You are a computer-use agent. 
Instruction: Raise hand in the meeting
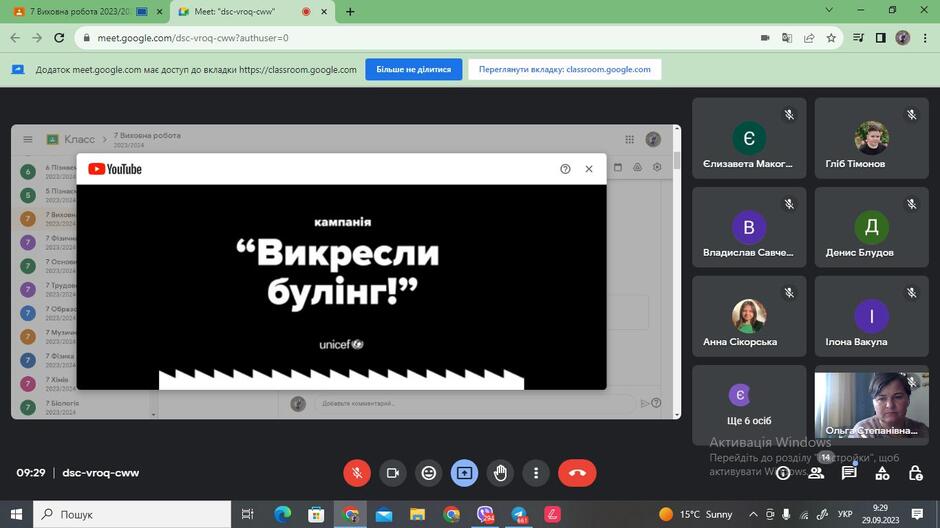[x=501, y=473]
